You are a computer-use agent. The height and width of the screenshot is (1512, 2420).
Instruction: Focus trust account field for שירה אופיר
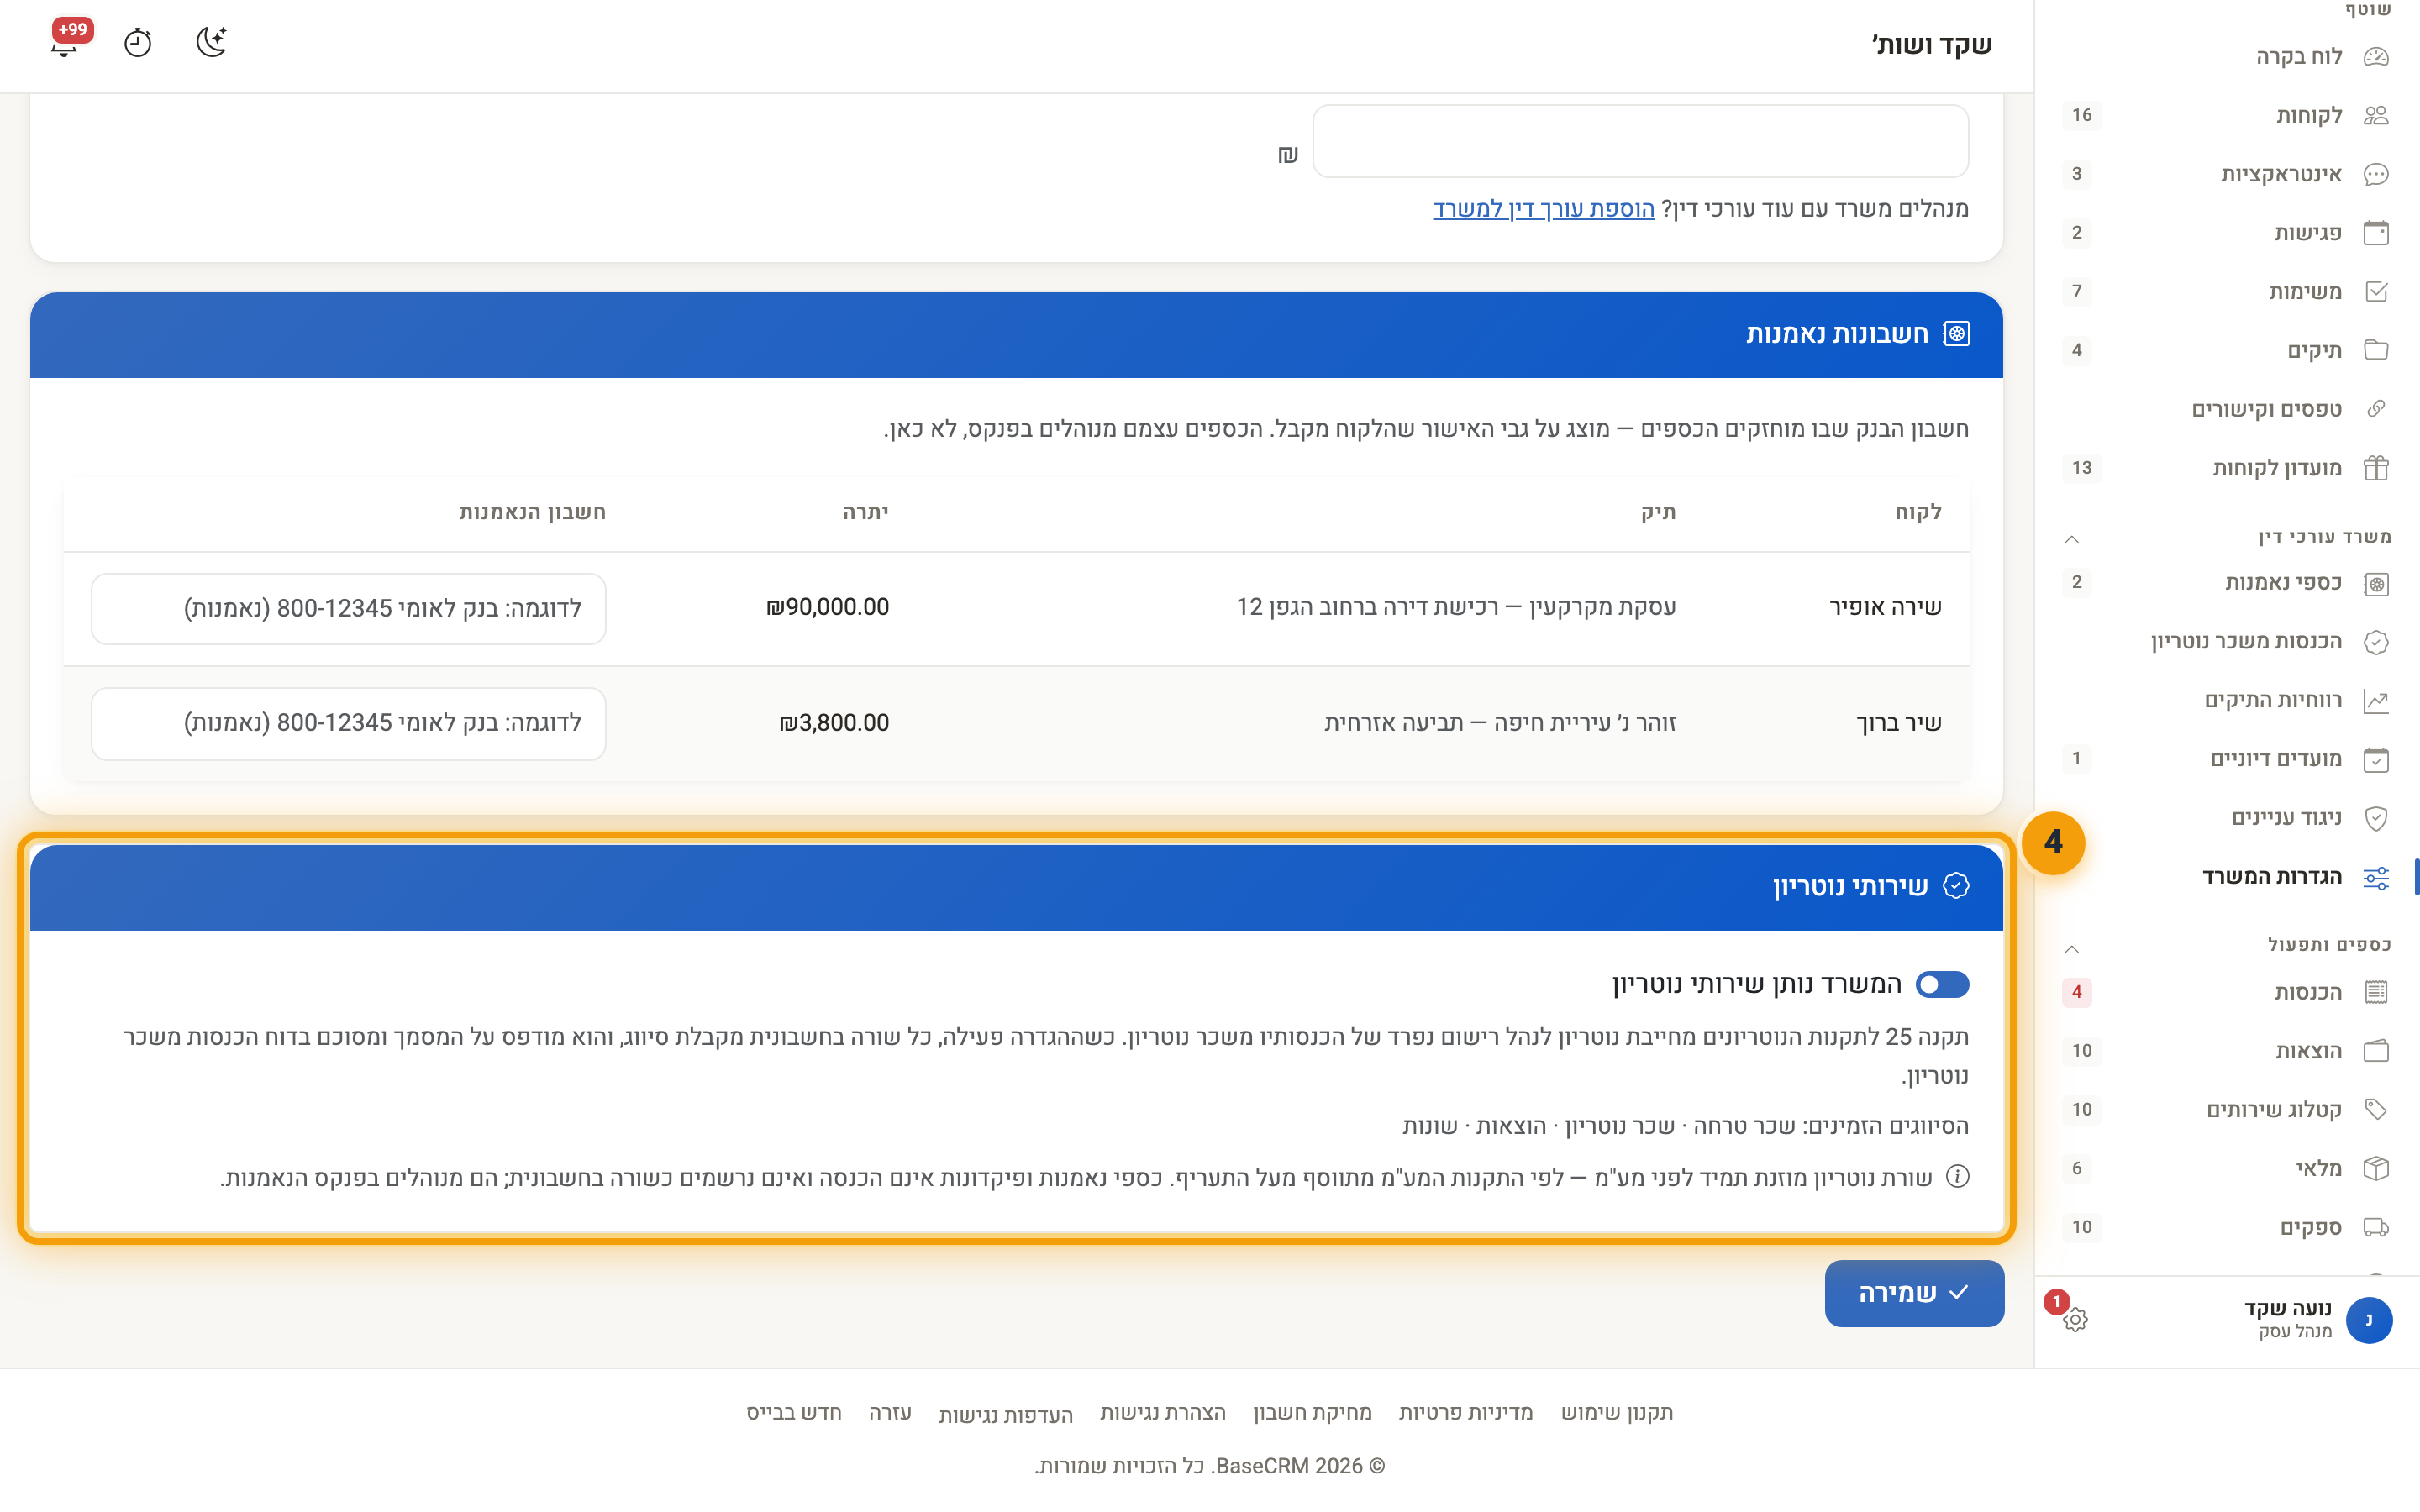click(348, 609)
